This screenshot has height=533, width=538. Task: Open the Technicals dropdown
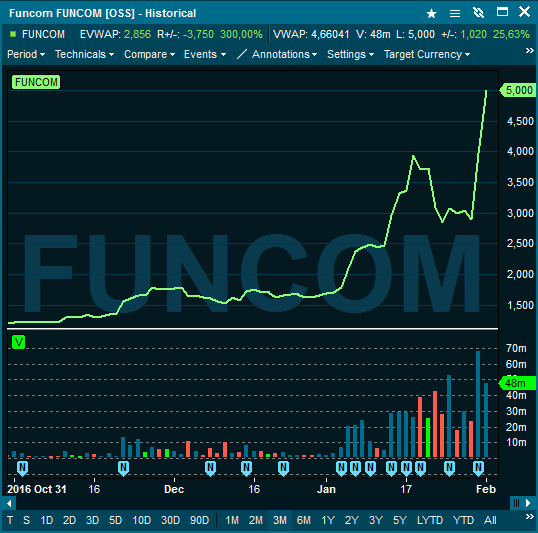pos(84,54)
